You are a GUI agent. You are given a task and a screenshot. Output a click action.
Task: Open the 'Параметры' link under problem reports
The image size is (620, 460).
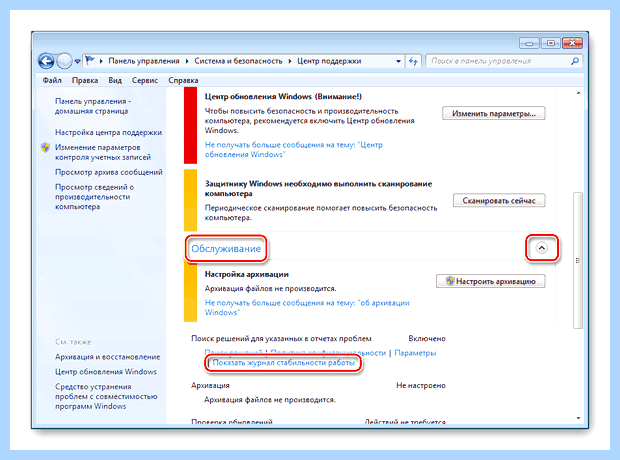pos(415,353)
